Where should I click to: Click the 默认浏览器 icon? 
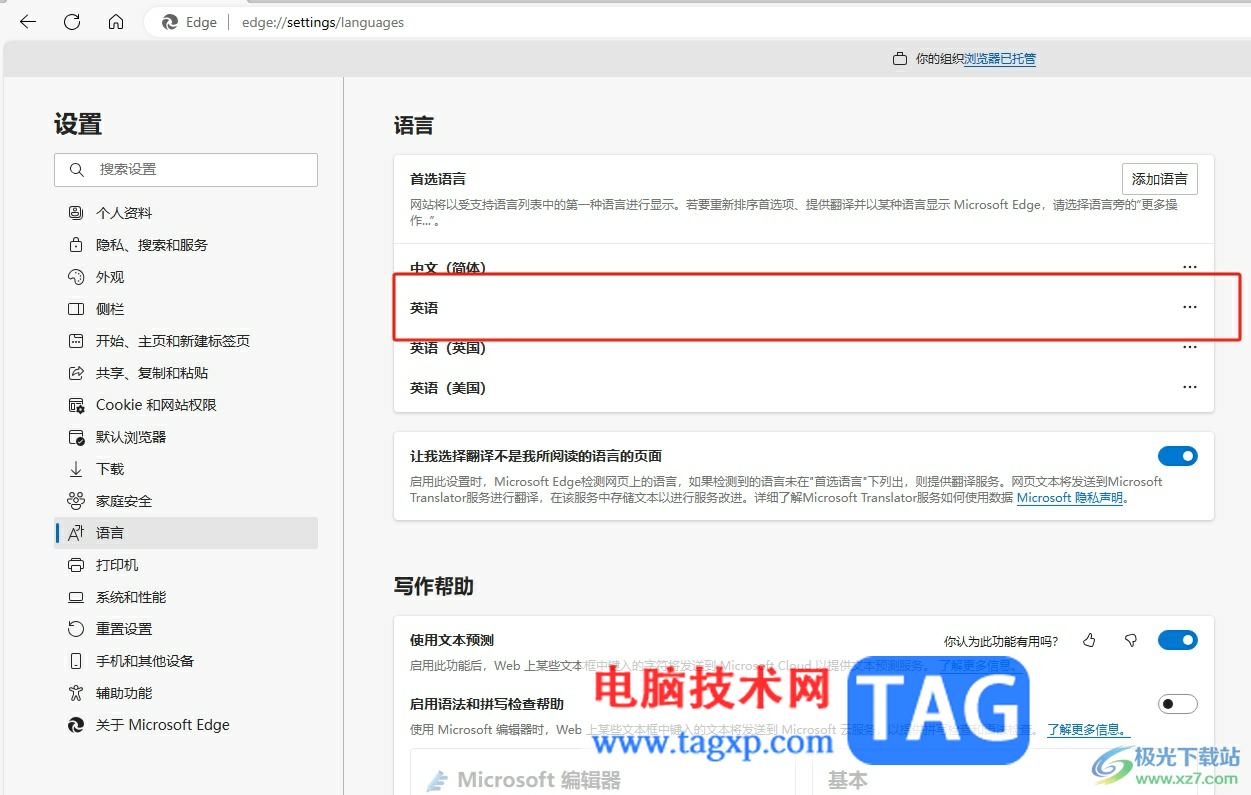[76, 437]
